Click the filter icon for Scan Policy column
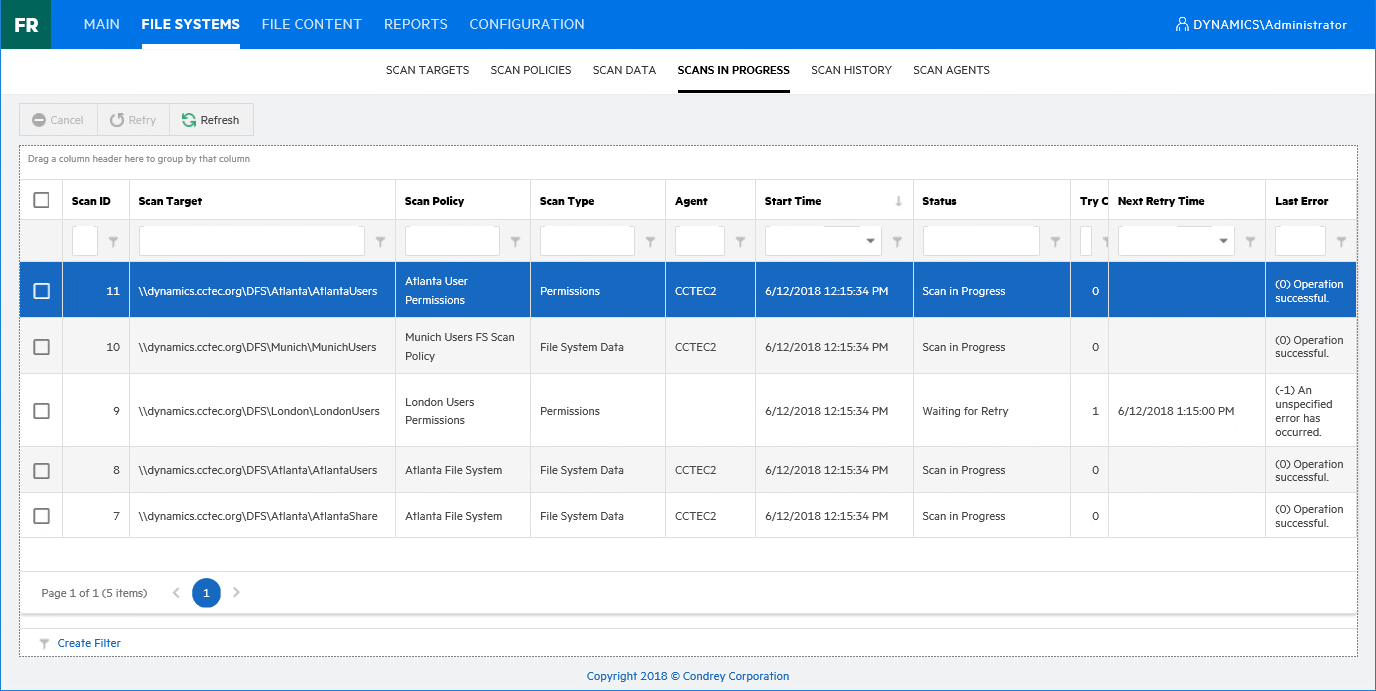Viewport: 1376px width, 691px height. tap(515, 241)
